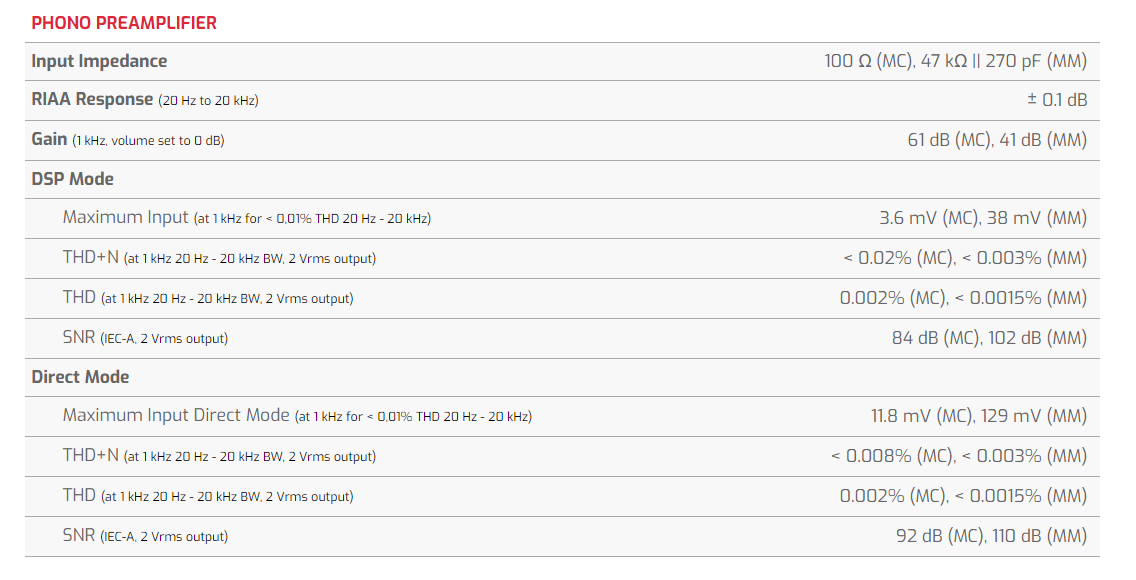Click the Gain row label

[x=49, y=139]
